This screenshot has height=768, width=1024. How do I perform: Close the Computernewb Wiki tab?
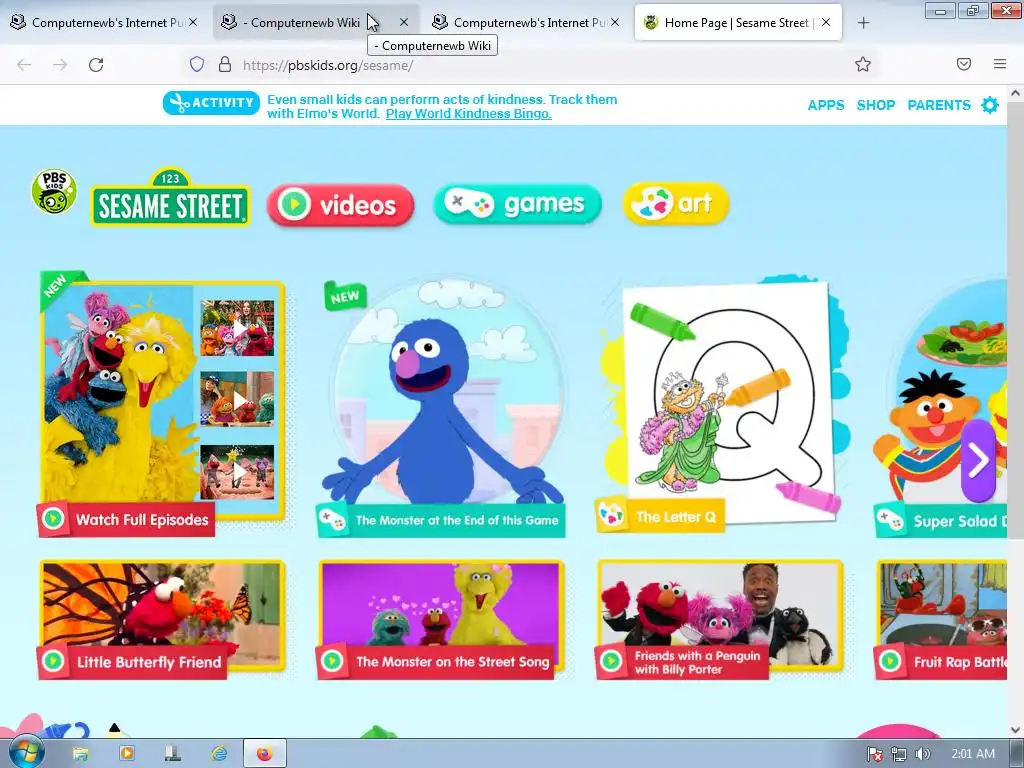coord(404,22)
